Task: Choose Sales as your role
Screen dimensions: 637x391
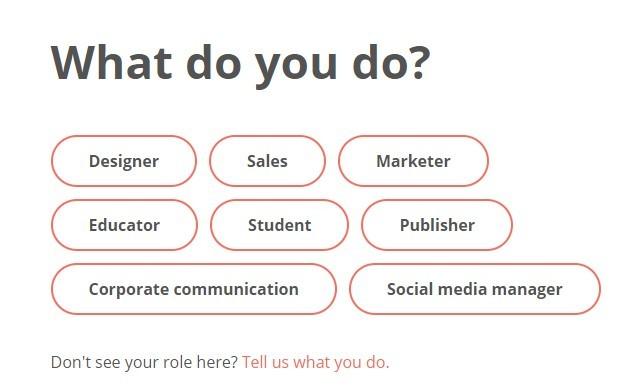Action: [267, 161]
